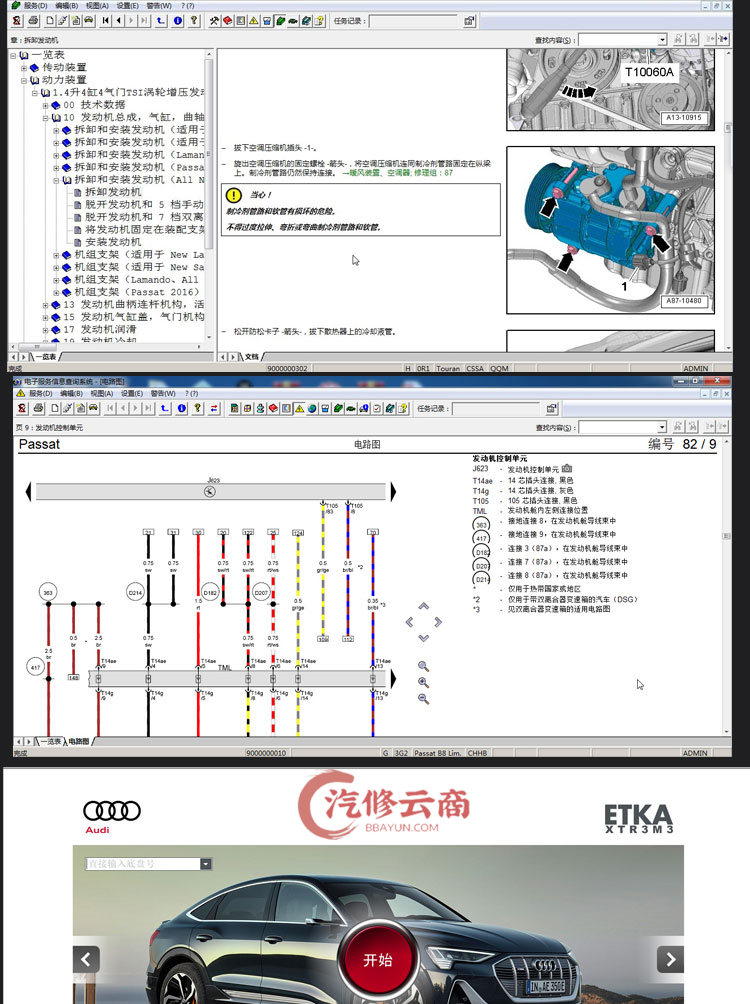Expand the 13 发动机曲柄连杆机构 node

pos(45,305)
